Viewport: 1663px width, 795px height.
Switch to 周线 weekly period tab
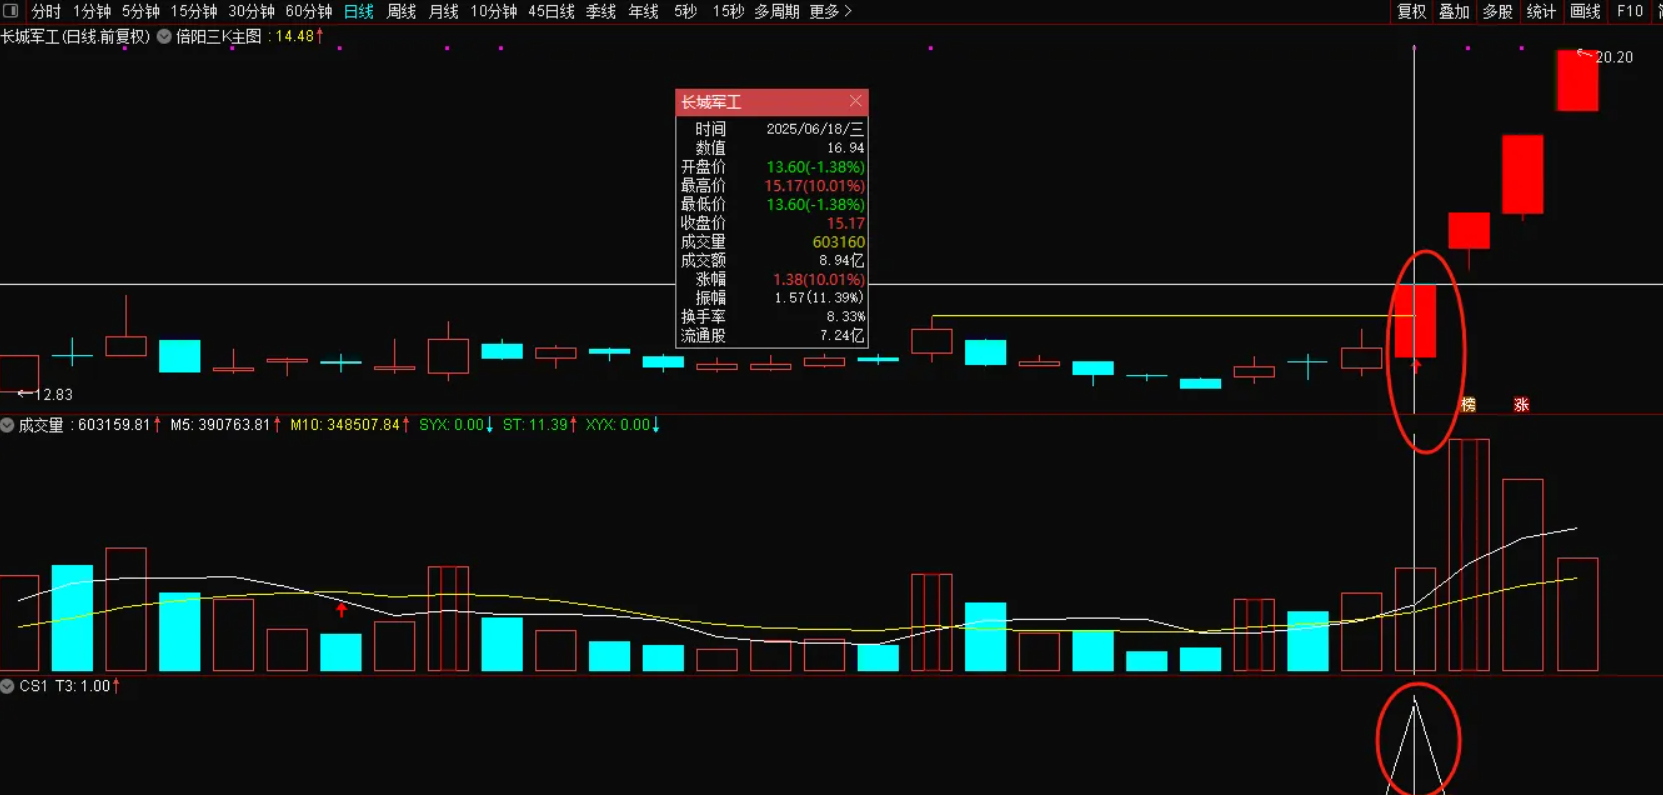point(401,11)
